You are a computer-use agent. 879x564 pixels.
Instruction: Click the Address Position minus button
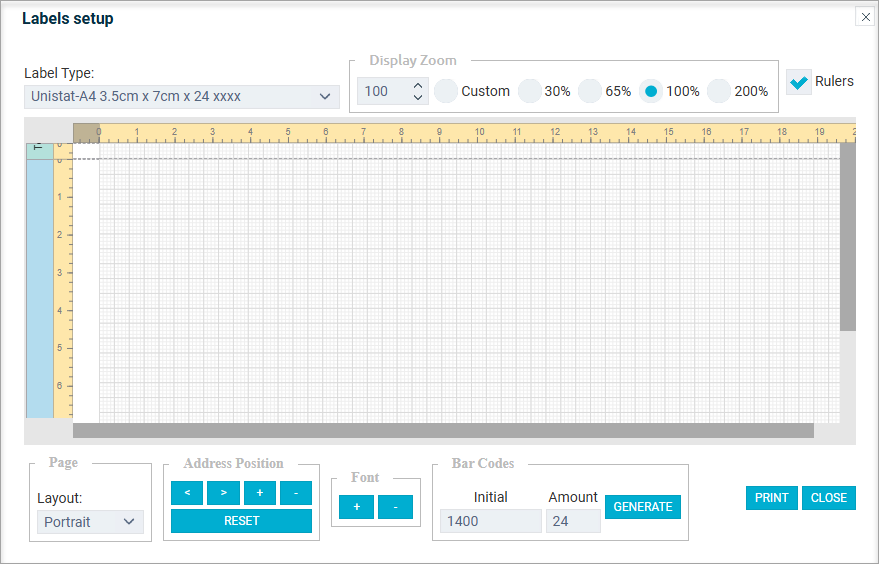pyautogui.click(x=296, y=493)
